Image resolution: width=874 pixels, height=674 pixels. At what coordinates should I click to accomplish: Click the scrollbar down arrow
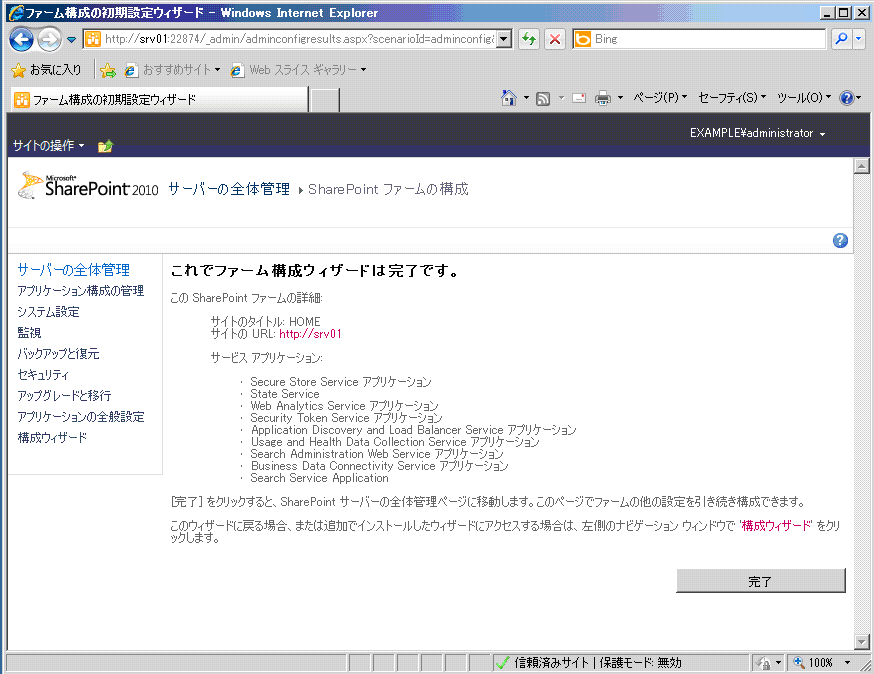[x=862, y=642]
